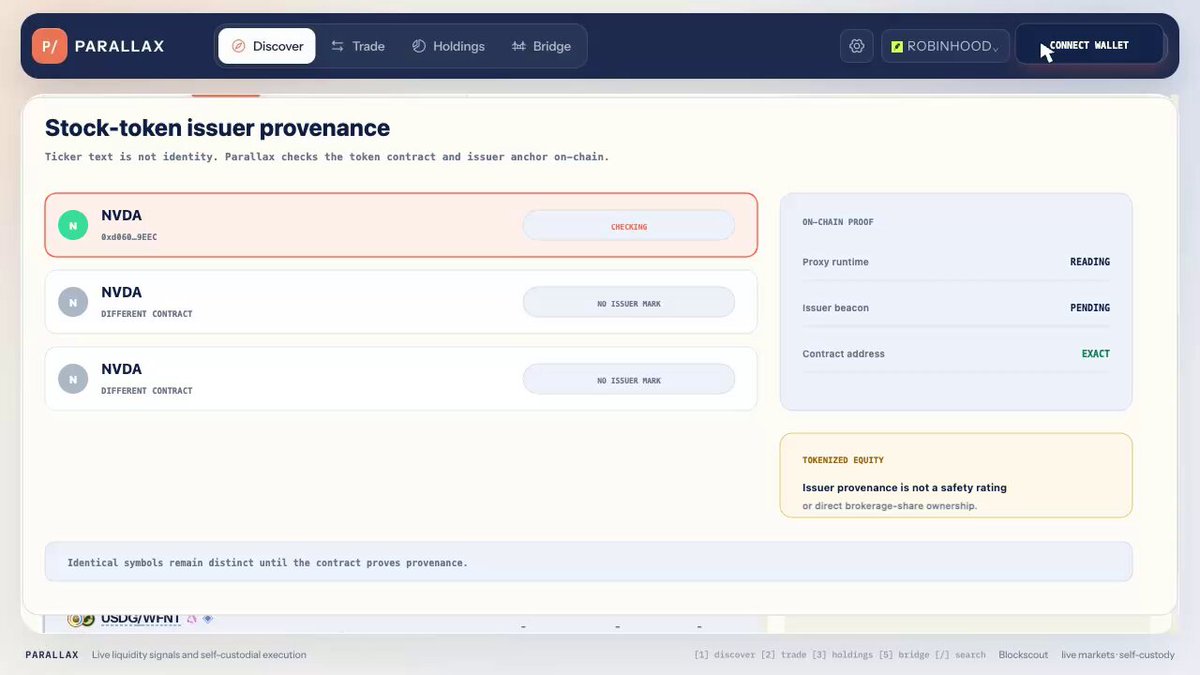Open the Blockscout link in the footer

pos(1023,655)
